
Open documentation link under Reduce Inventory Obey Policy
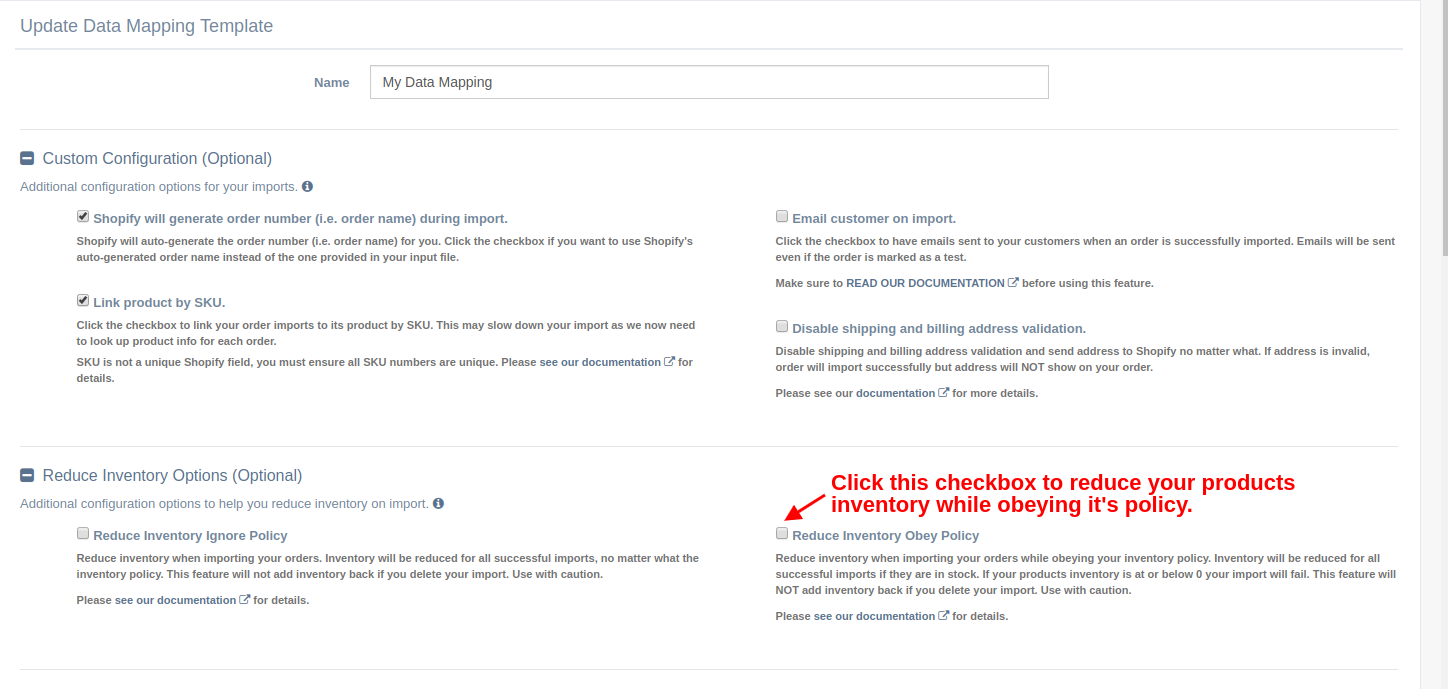[882, 616]
